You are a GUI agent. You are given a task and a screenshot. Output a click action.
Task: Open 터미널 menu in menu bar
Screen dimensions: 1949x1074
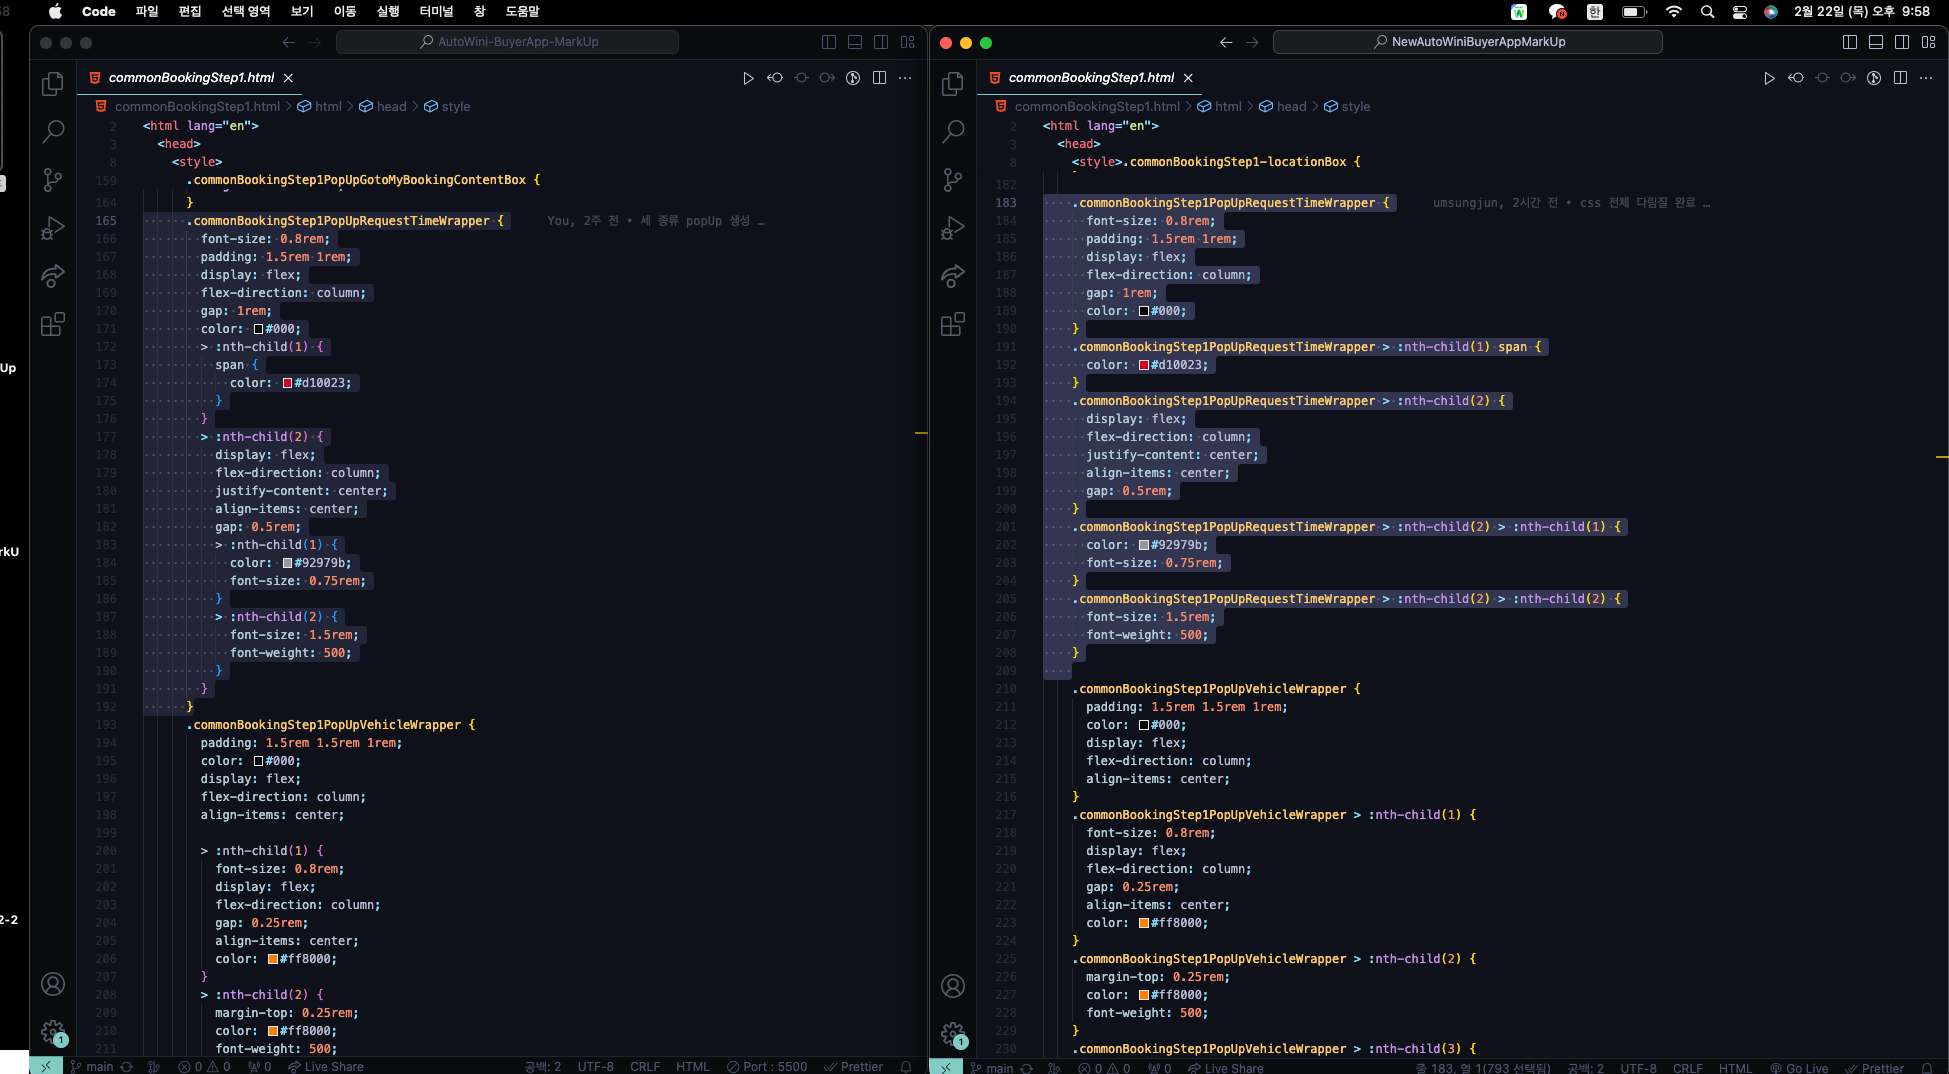[436, 11]
